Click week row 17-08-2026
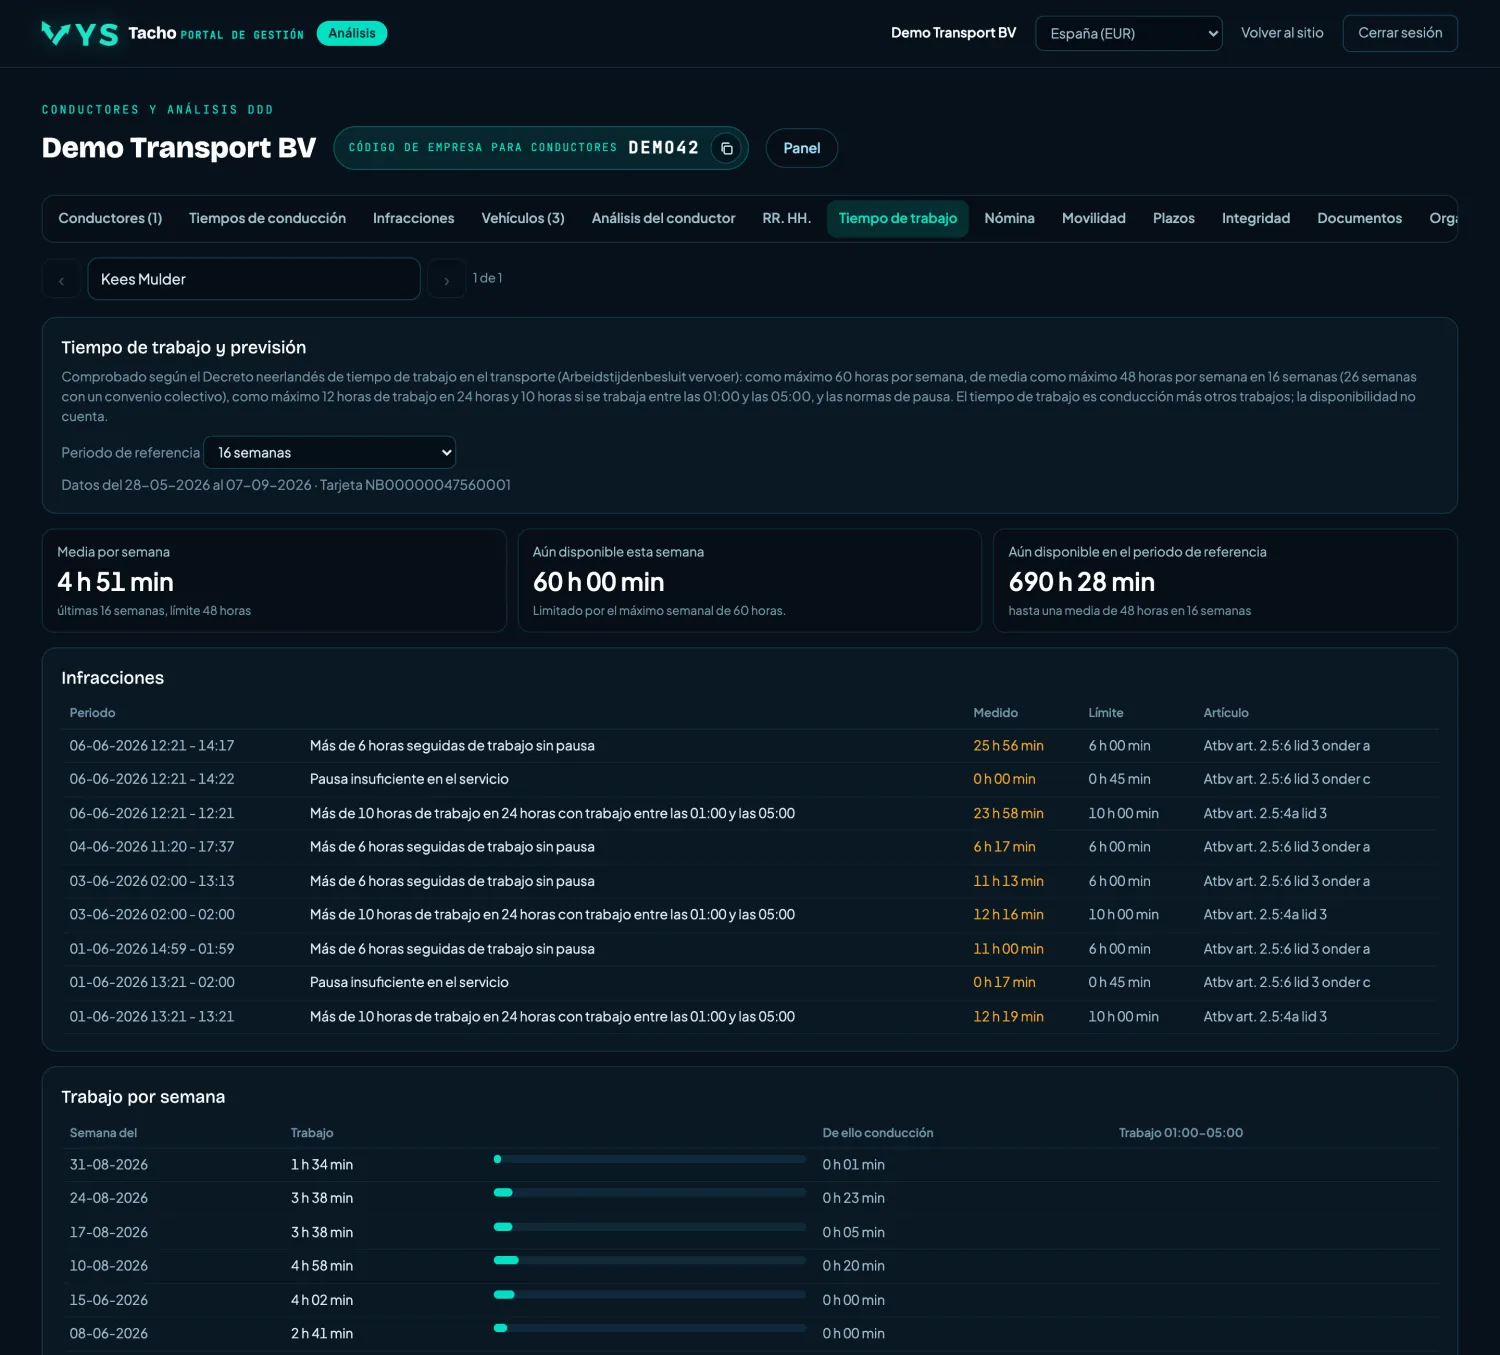This screenshot has width=1500, height=1355. pyautogui.click(x=750, y=1232)
